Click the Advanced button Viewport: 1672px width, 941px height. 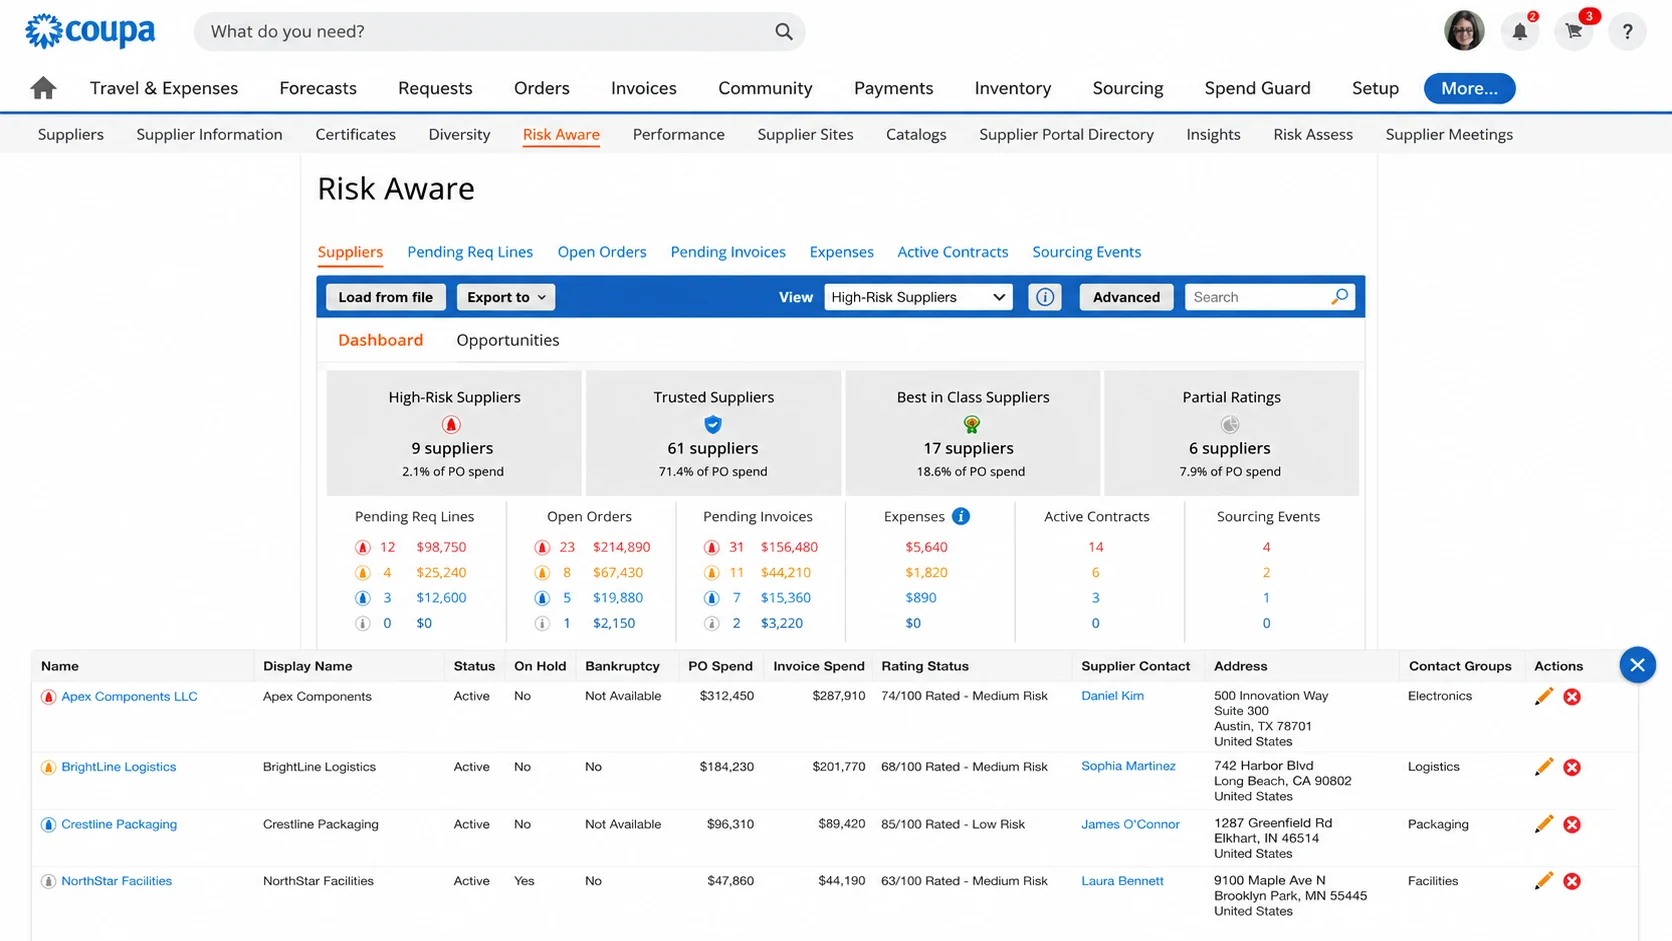pyautogui.click(x=1126, y=297)
